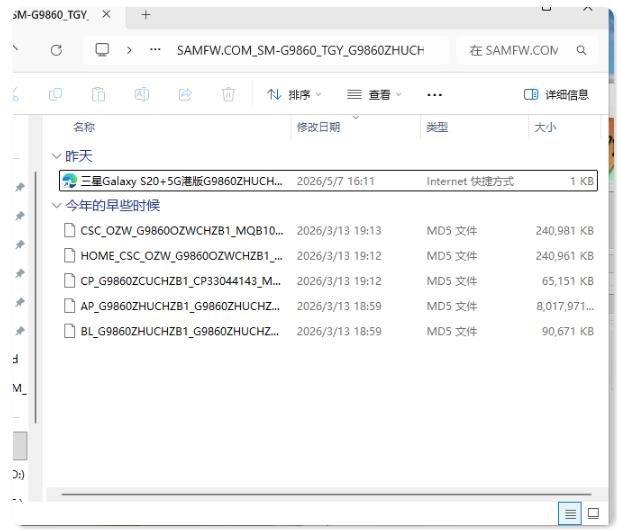Viewport: 617px width, 530px height.
Task: Open the toolbar more options ellipsis
Action: coord(434,95)
